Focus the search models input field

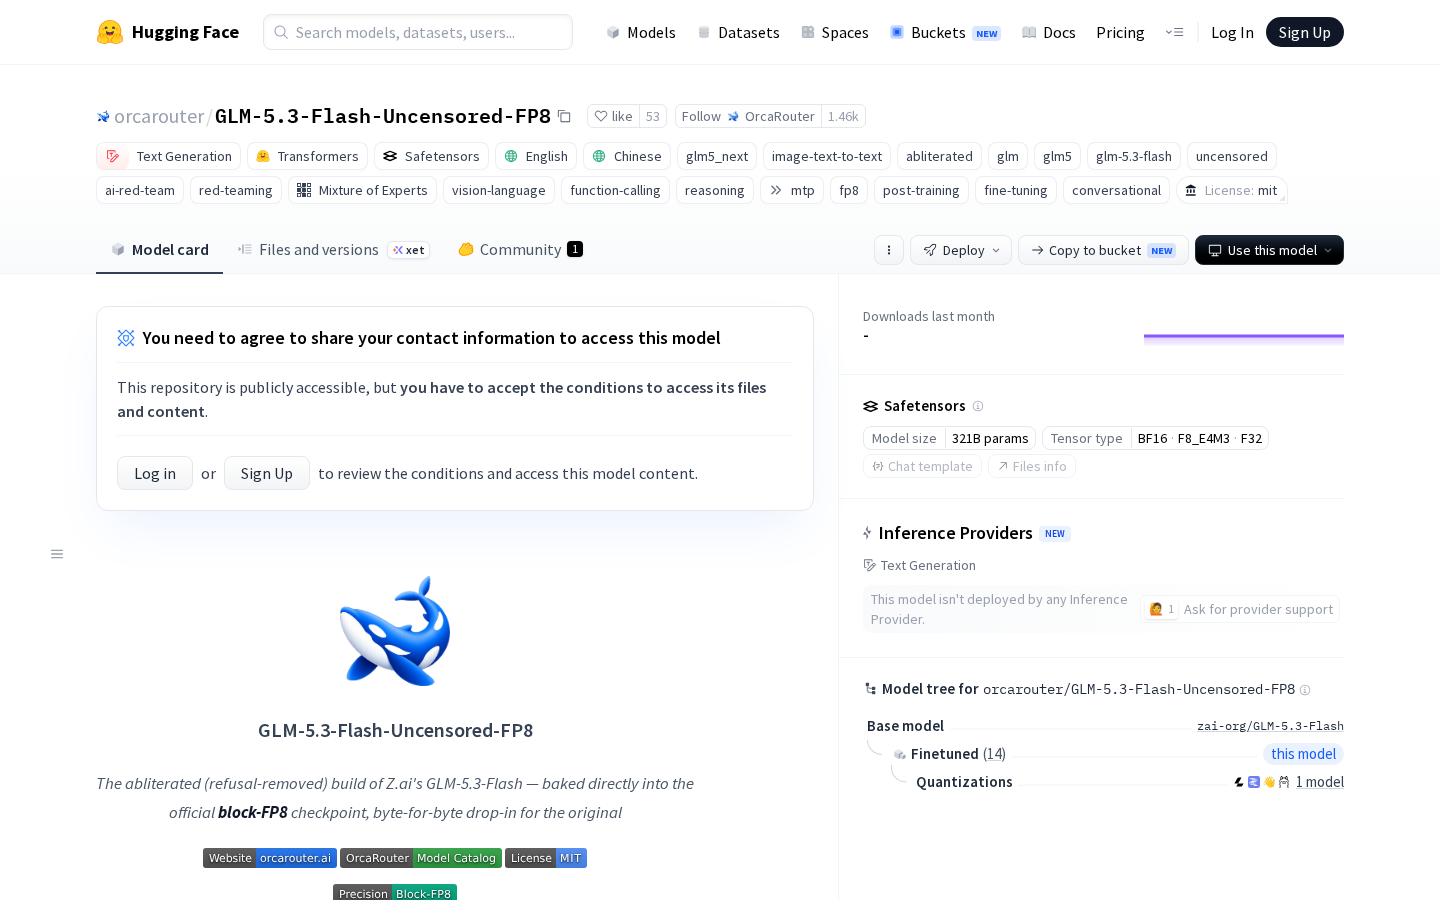coord(418,32)
